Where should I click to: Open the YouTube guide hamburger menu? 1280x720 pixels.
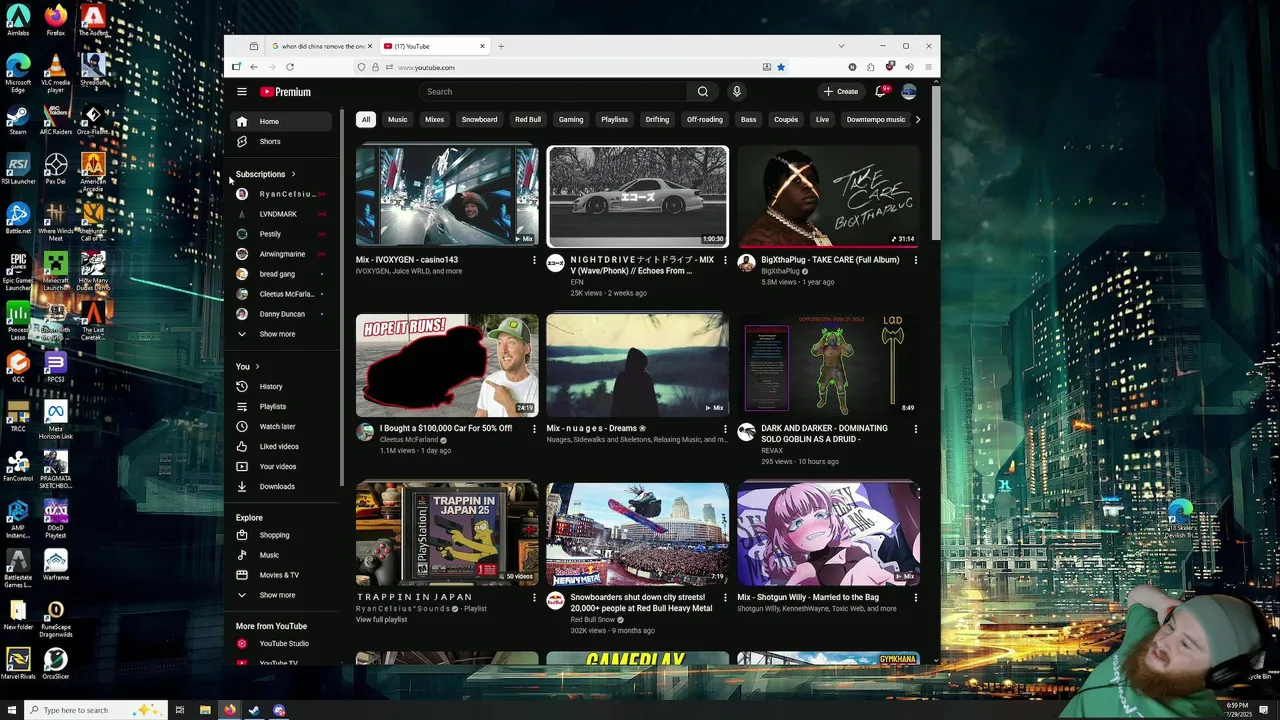tap(241, 92)
